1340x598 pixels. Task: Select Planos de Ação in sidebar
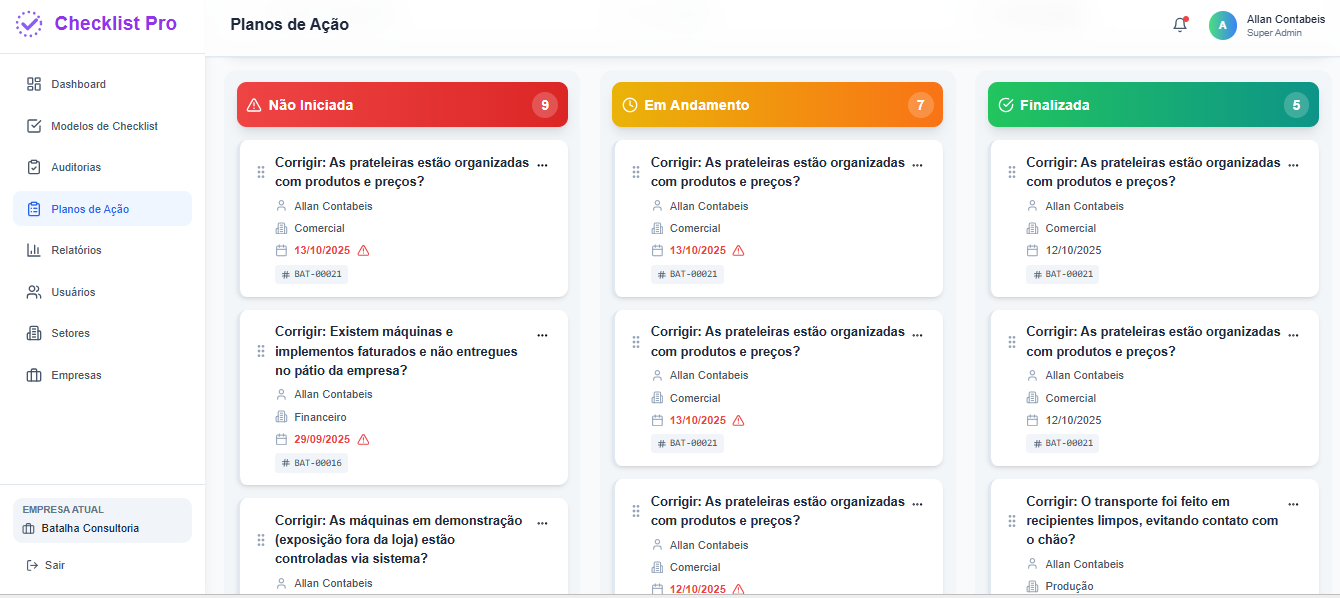102,209
